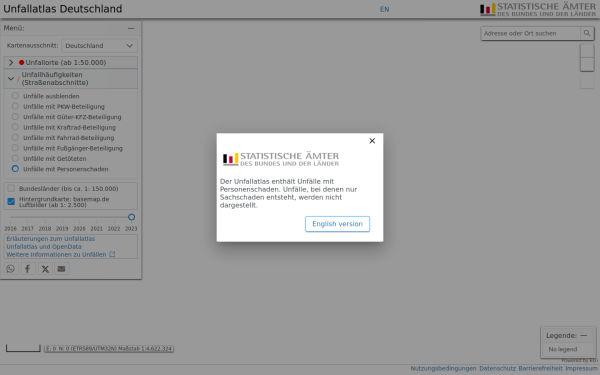Open 'Erläuterungen zum Unfallatlas' link
This screenshot has width=600, height=375.
(x=51, y=238)
